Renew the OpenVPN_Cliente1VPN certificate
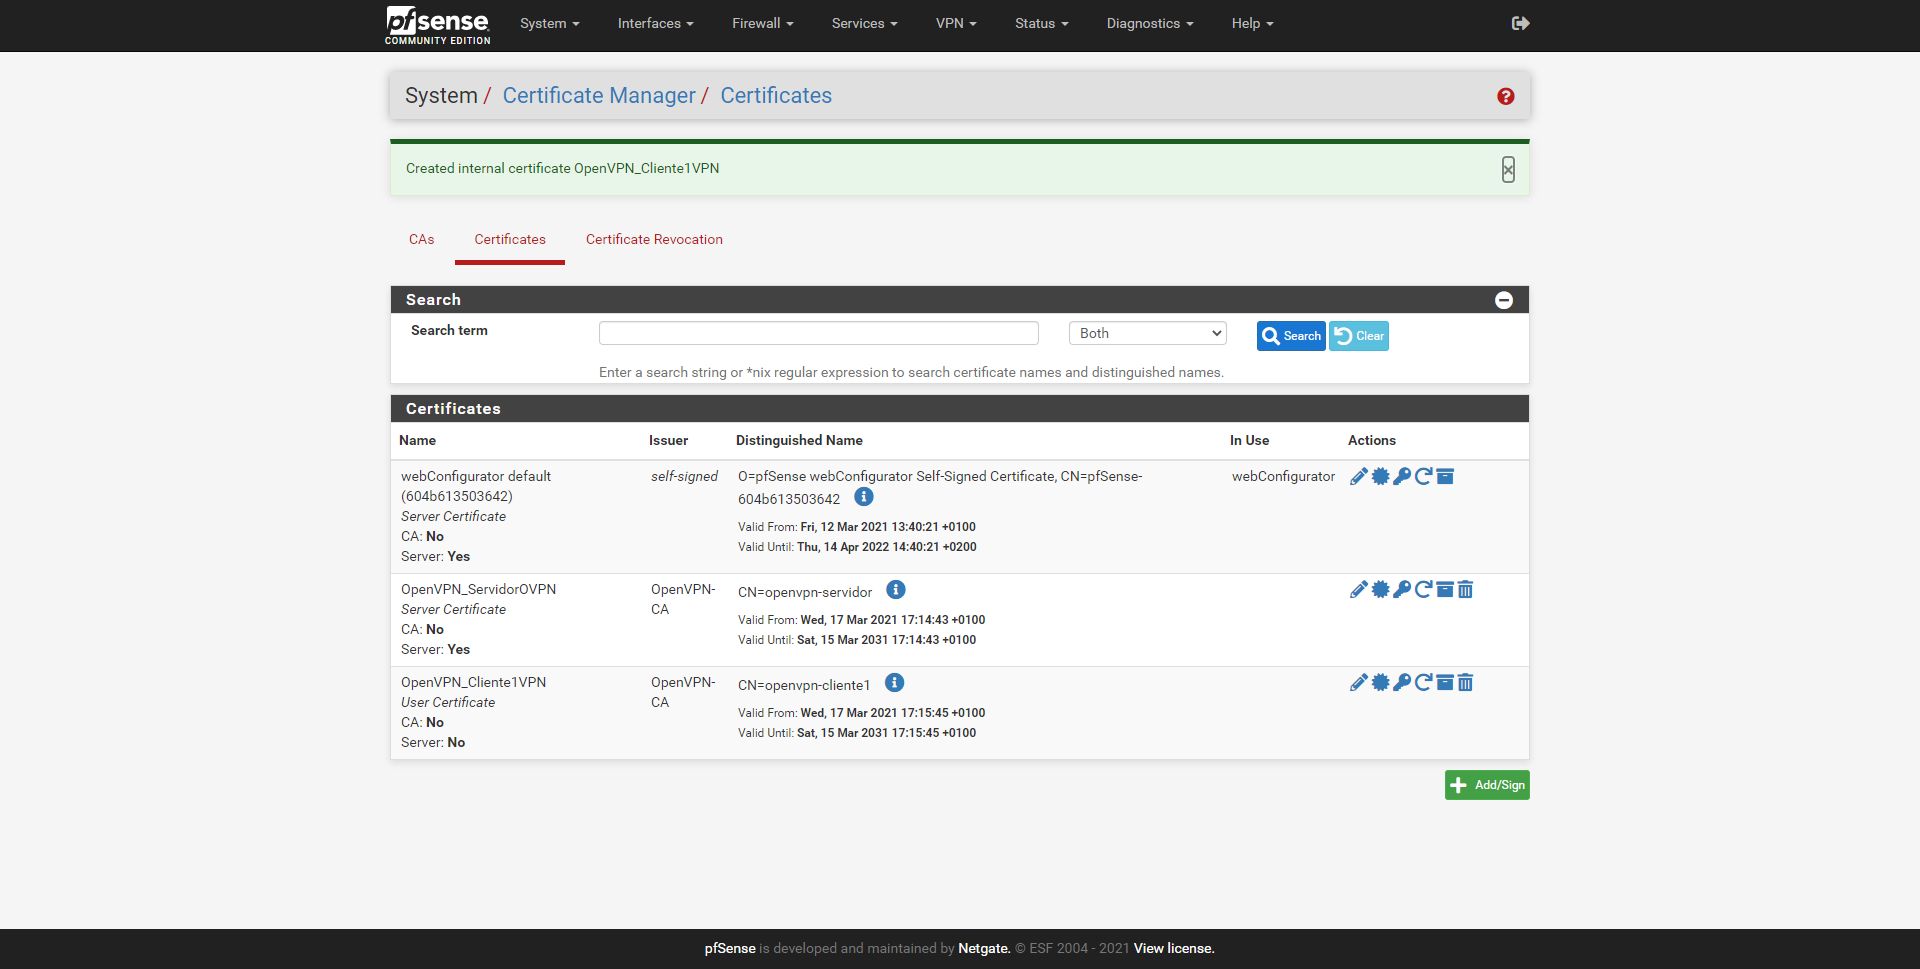 tap(1423, 683)
